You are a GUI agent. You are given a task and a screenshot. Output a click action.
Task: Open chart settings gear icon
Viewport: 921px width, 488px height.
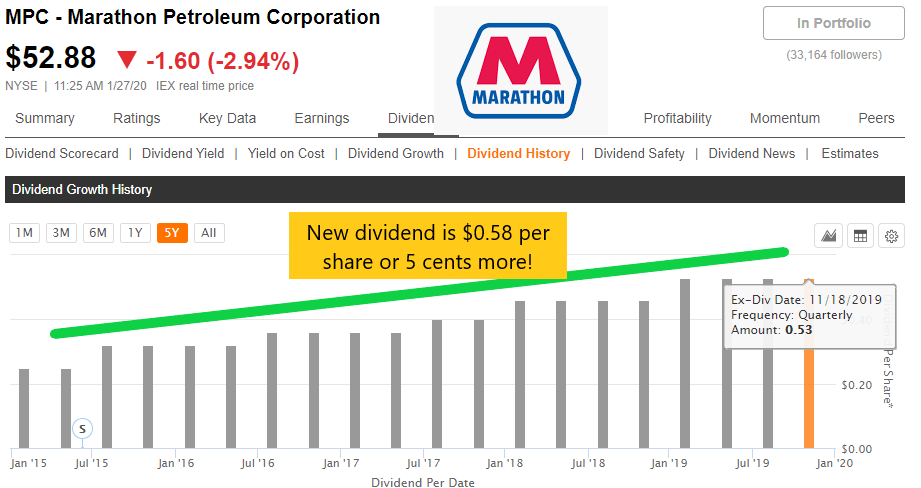[891, 236]
